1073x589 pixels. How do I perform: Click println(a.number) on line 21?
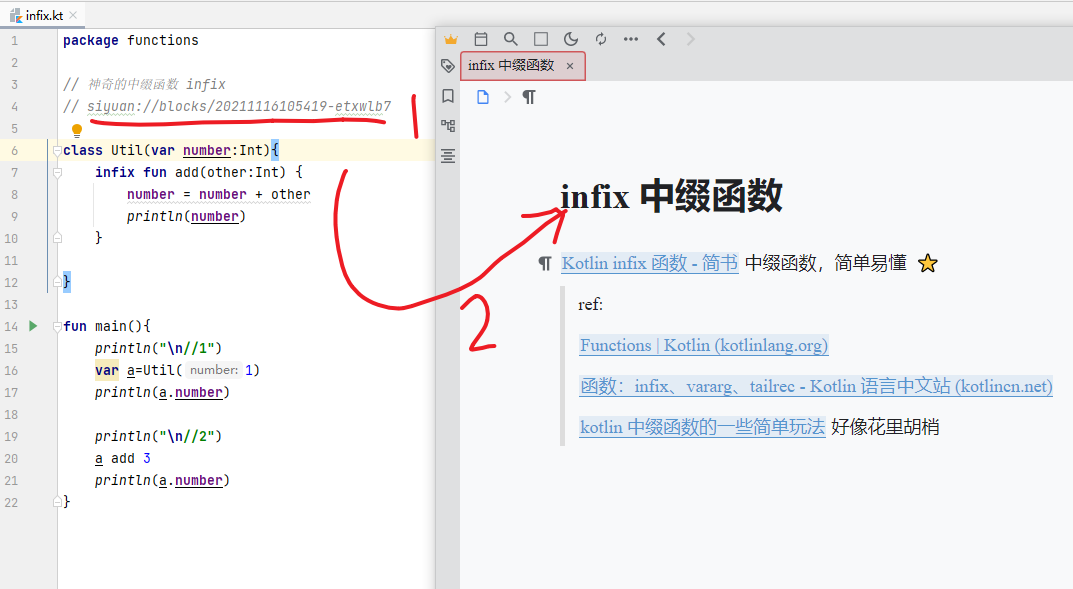pos(162,481)
